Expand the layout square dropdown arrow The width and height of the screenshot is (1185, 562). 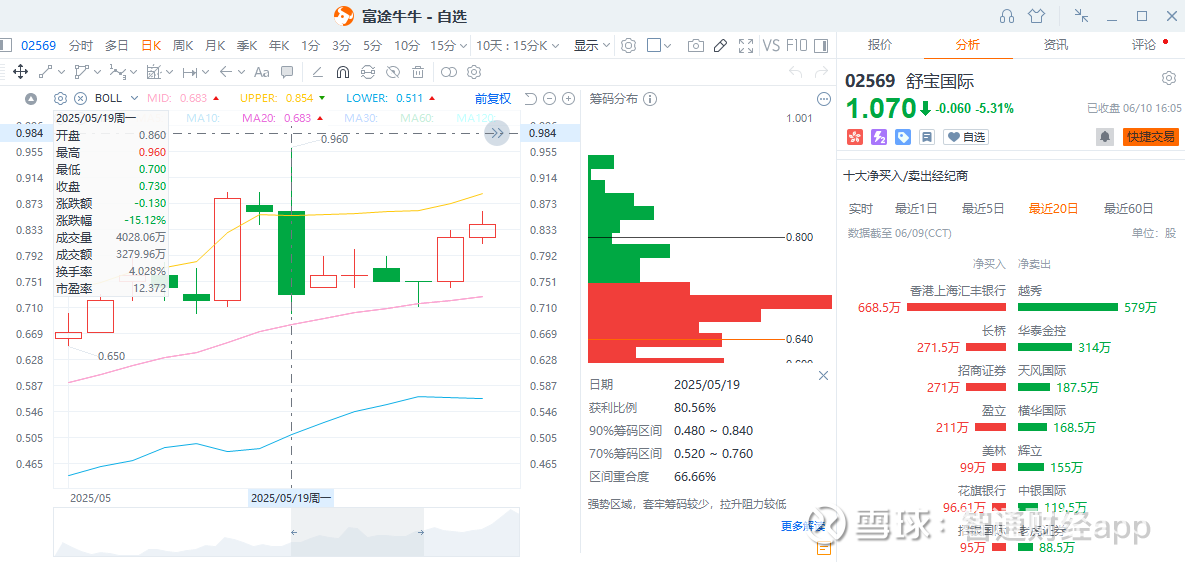[668, 45]
